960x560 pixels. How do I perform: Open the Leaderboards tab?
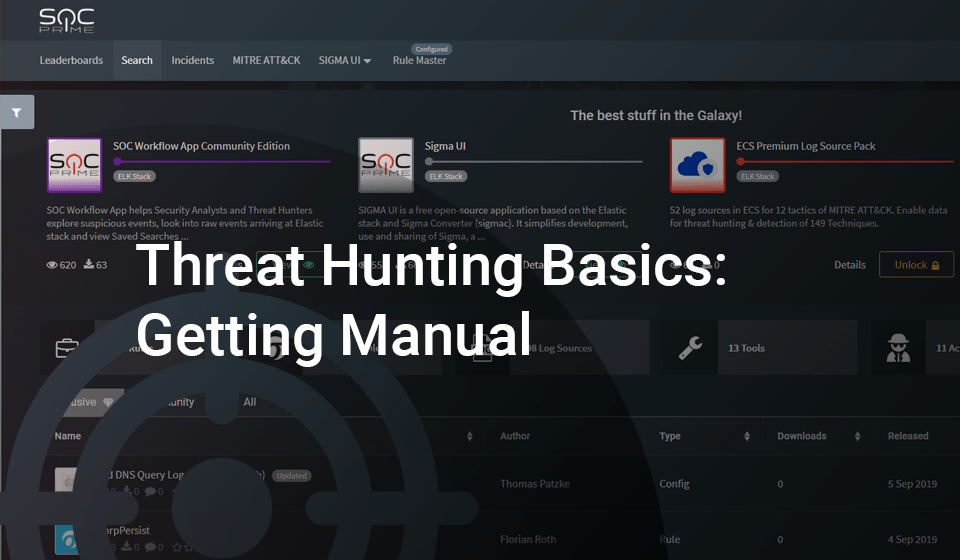(x=71, y=60)
